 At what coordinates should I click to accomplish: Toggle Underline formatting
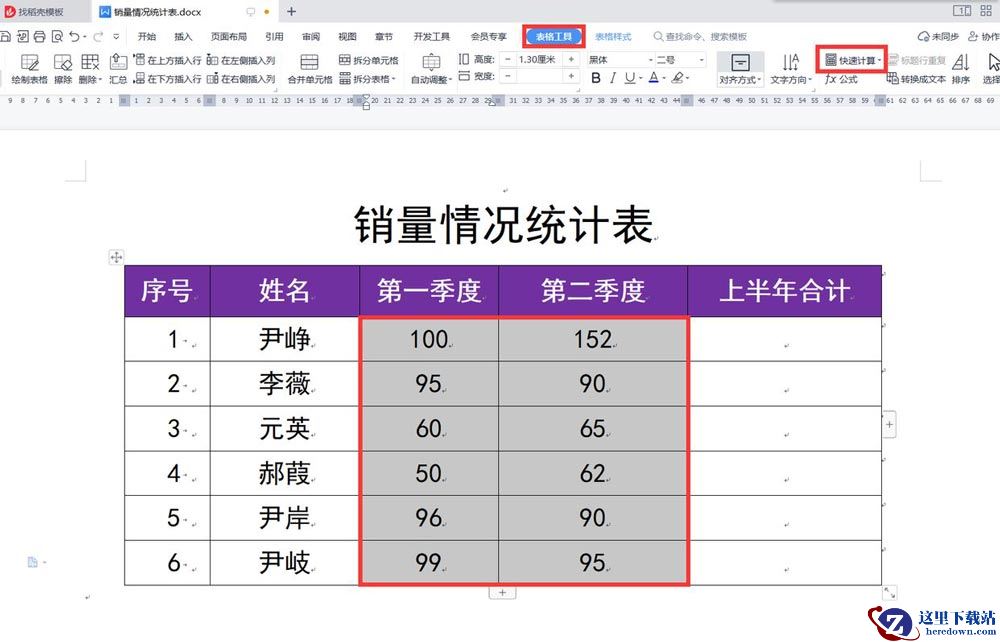pyautogui.click(x=631, y=78)
